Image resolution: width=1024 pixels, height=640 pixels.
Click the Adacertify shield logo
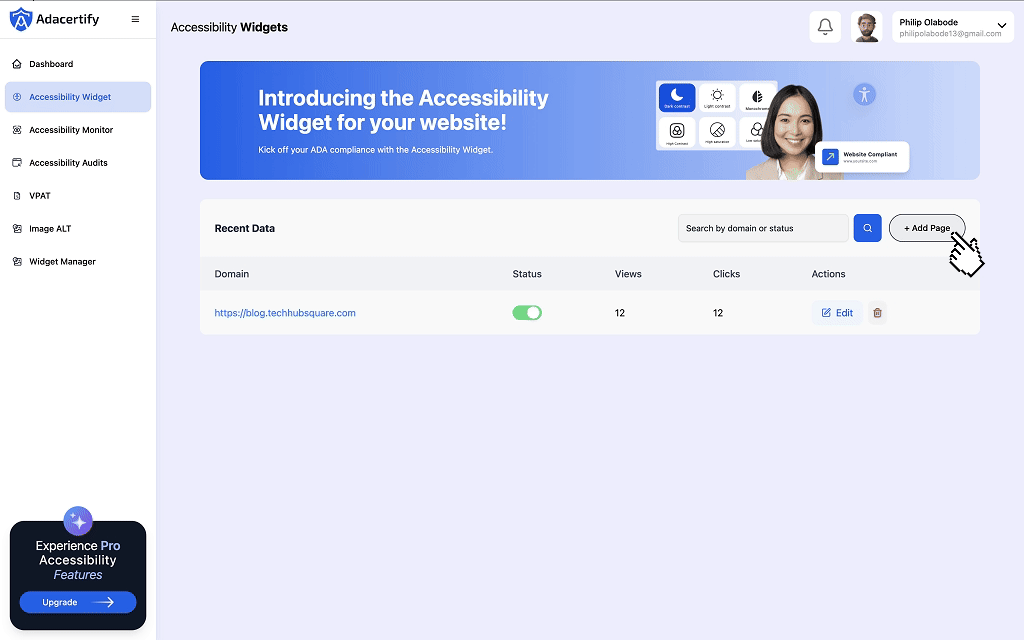[21, 19]
